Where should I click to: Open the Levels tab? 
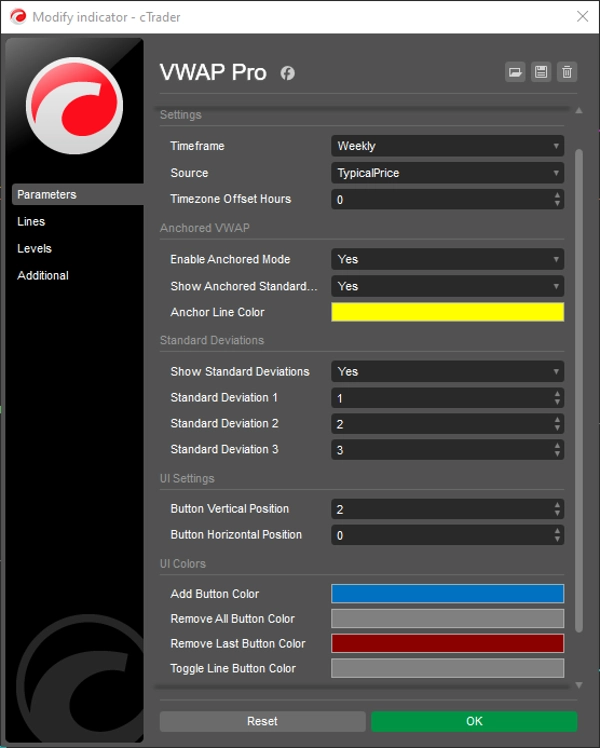(35, 249)
